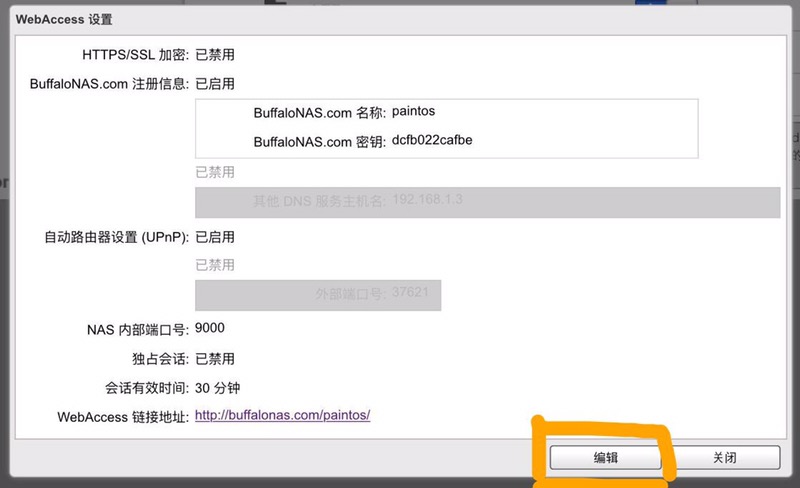Click the WebAccess 设置 dialog title

point(64,19)
